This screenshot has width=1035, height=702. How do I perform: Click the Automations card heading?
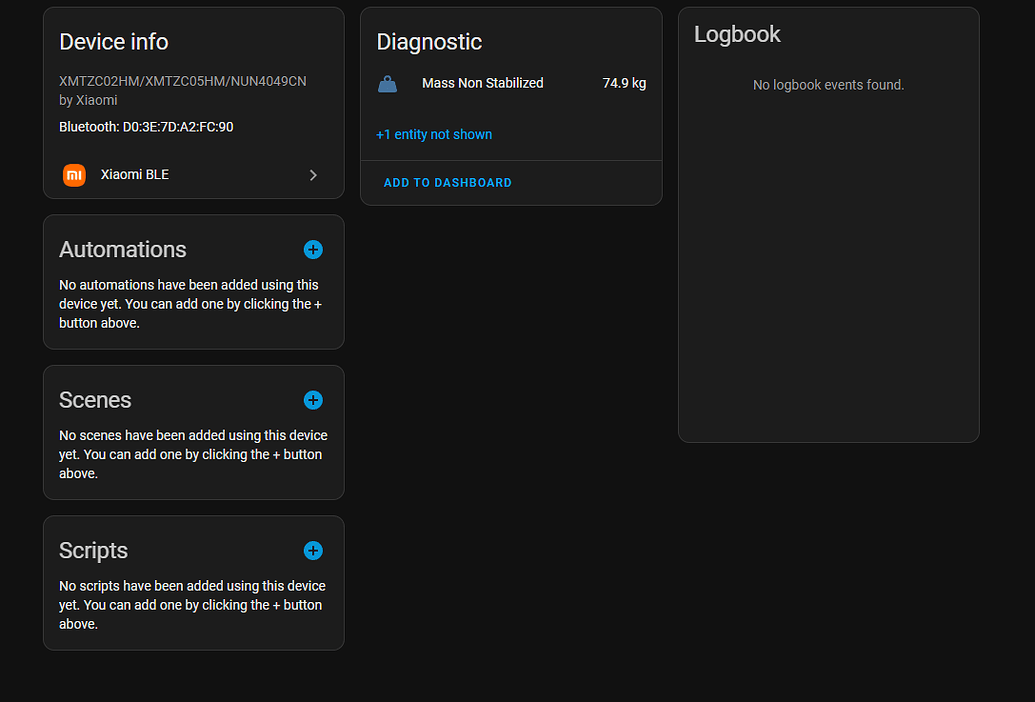[122, 250]
